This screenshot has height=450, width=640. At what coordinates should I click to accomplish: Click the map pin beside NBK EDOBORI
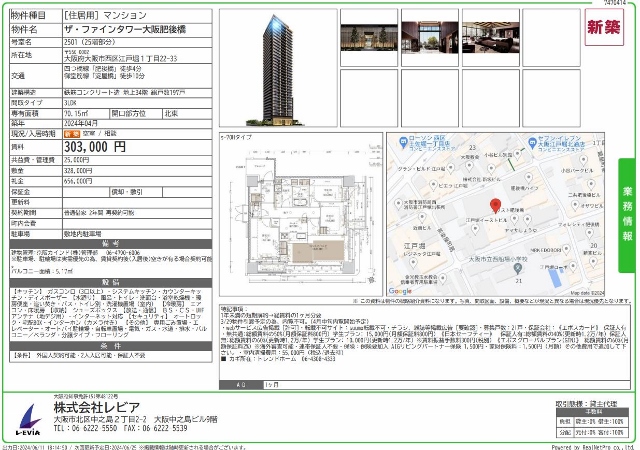coord(566,249)
